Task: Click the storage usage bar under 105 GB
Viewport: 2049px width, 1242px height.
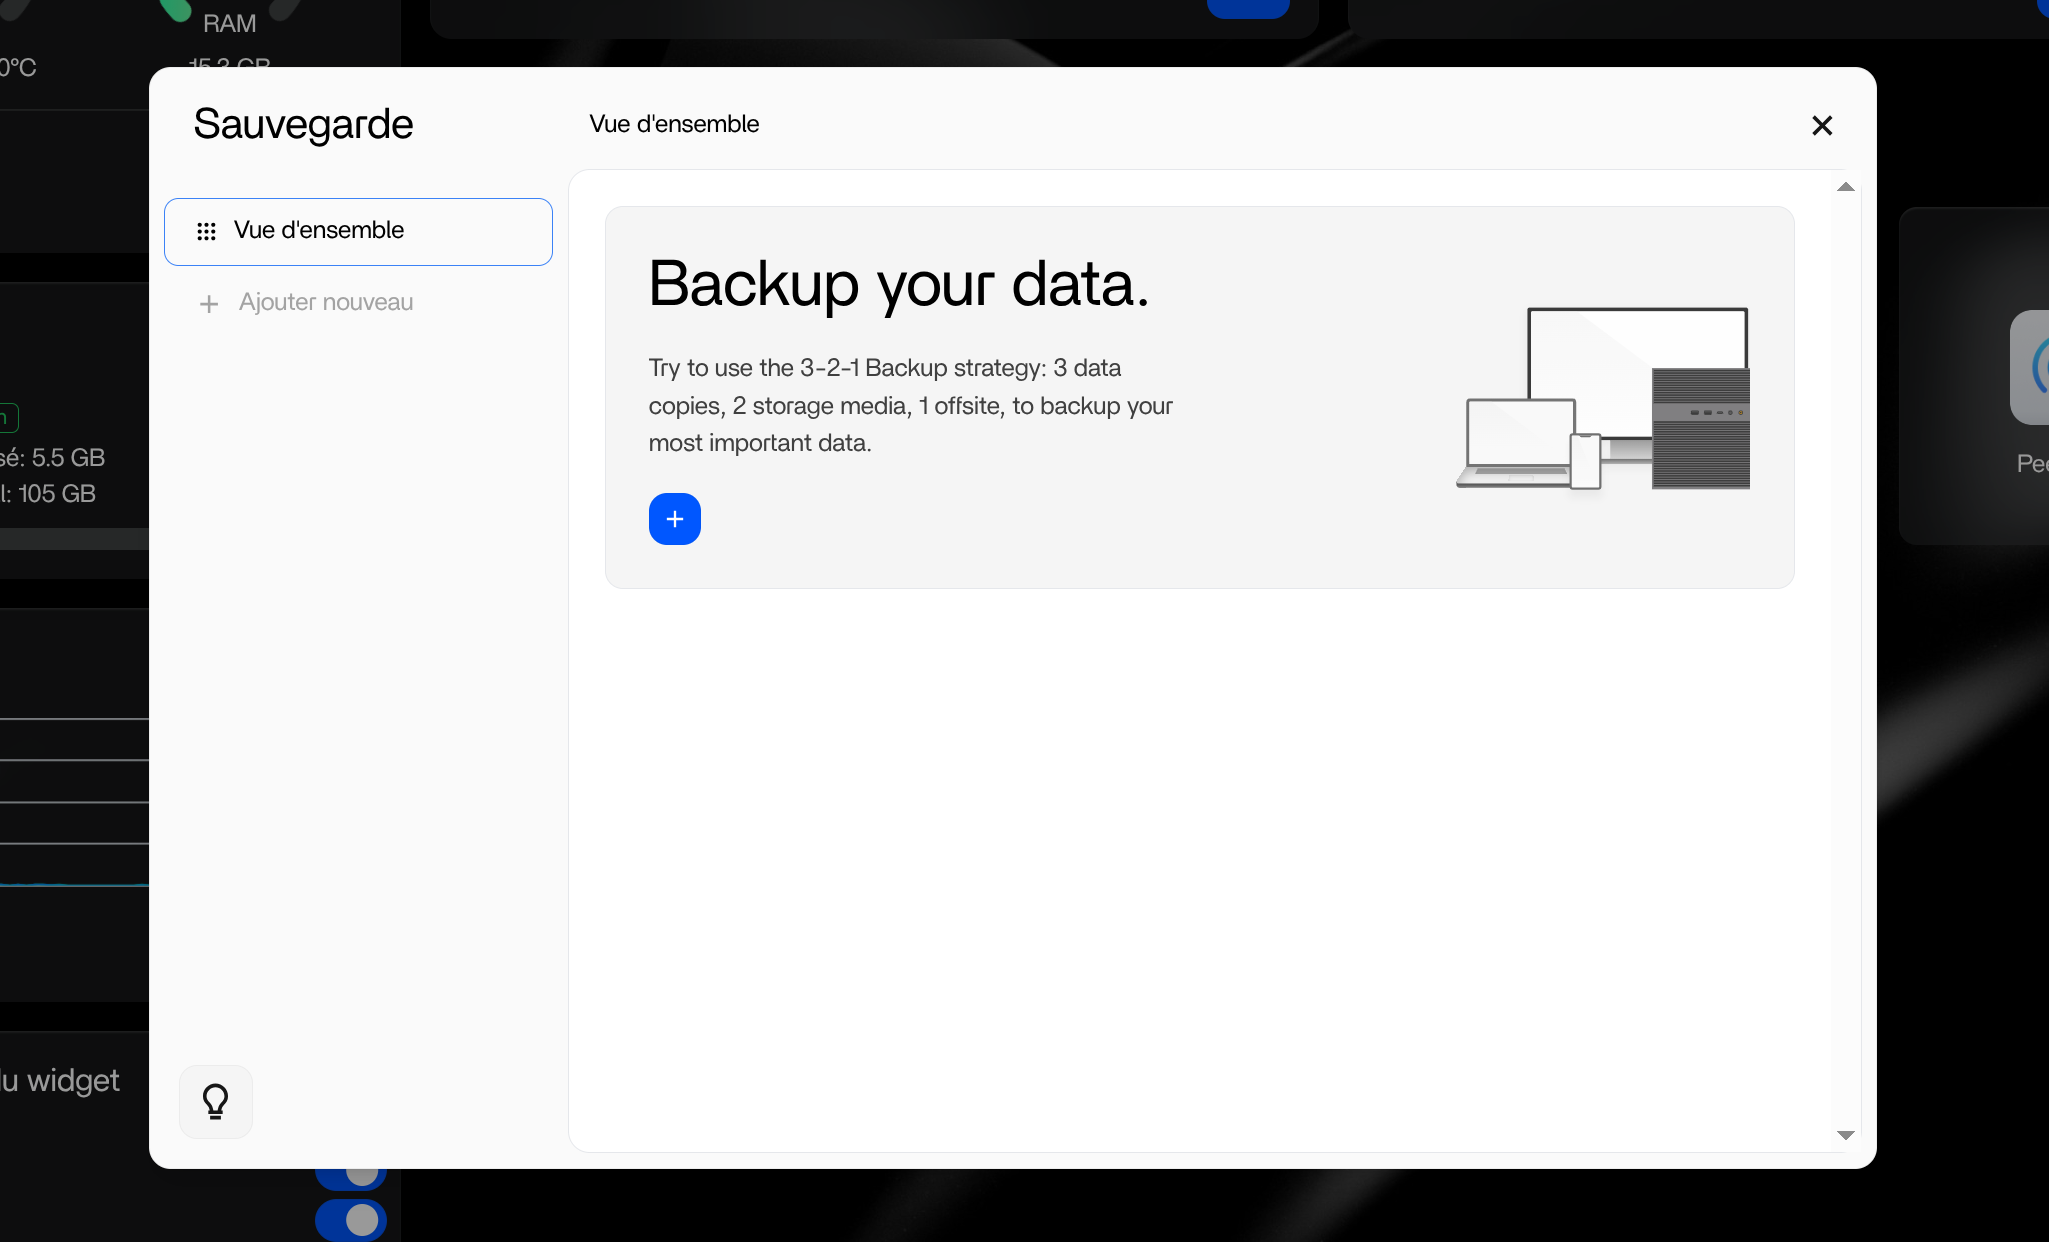Action: pyautogui.click(x=74, y=539)
